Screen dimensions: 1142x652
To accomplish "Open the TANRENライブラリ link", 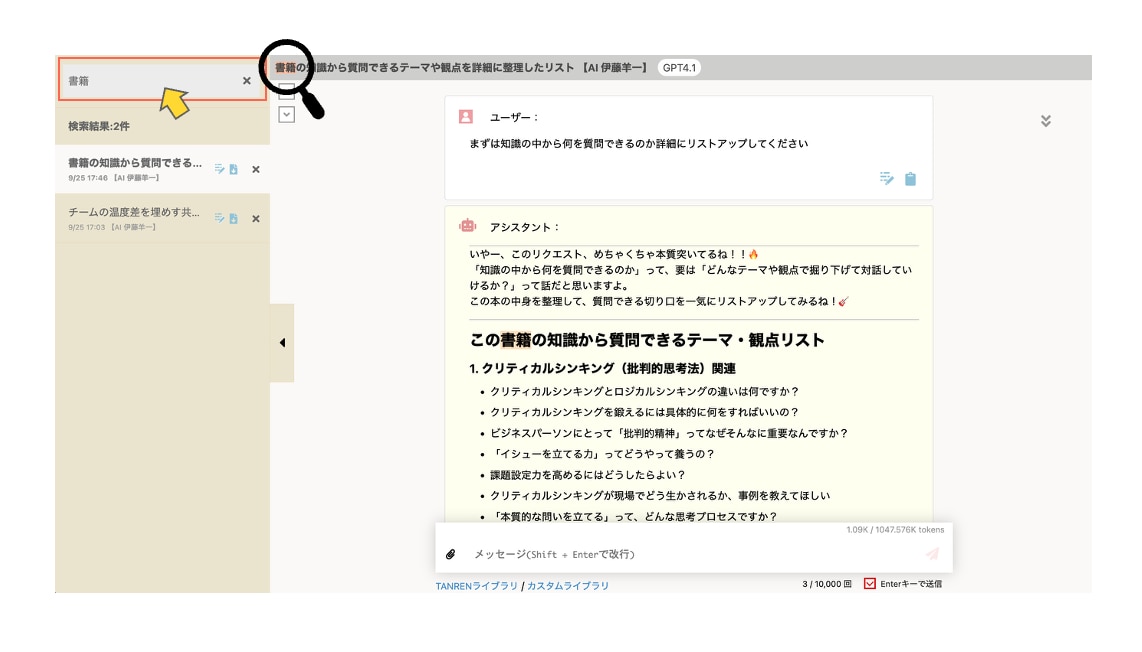I will (476, 586).
